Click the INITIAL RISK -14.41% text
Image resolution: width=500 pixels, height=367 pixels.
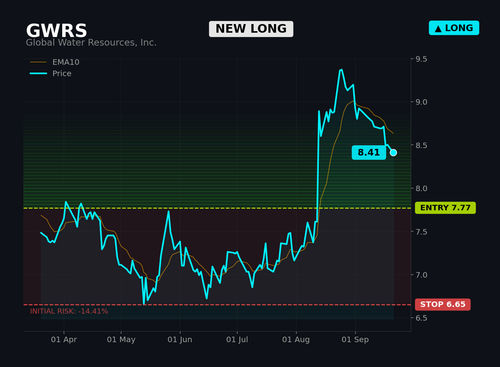[69, 311]
